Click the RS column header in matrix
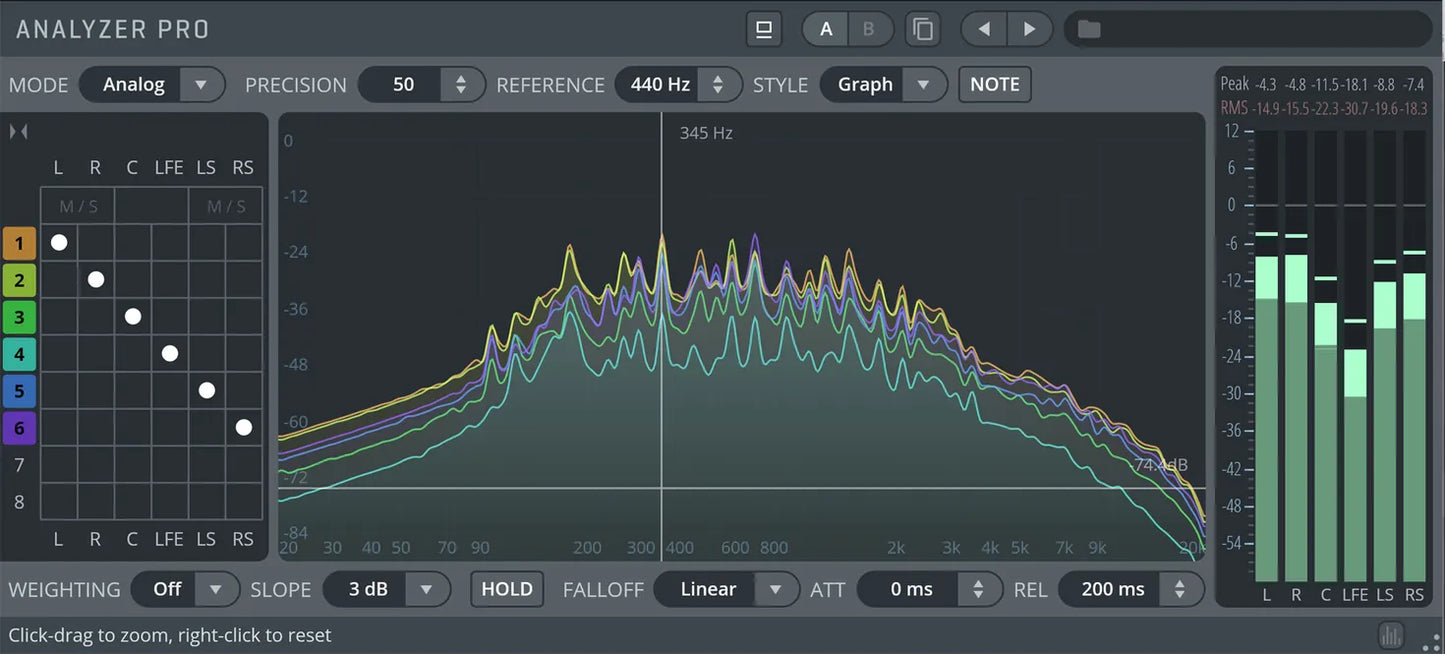Image resolution: width=1445 pixels, height=654 pixels. (x=243, y=168)
